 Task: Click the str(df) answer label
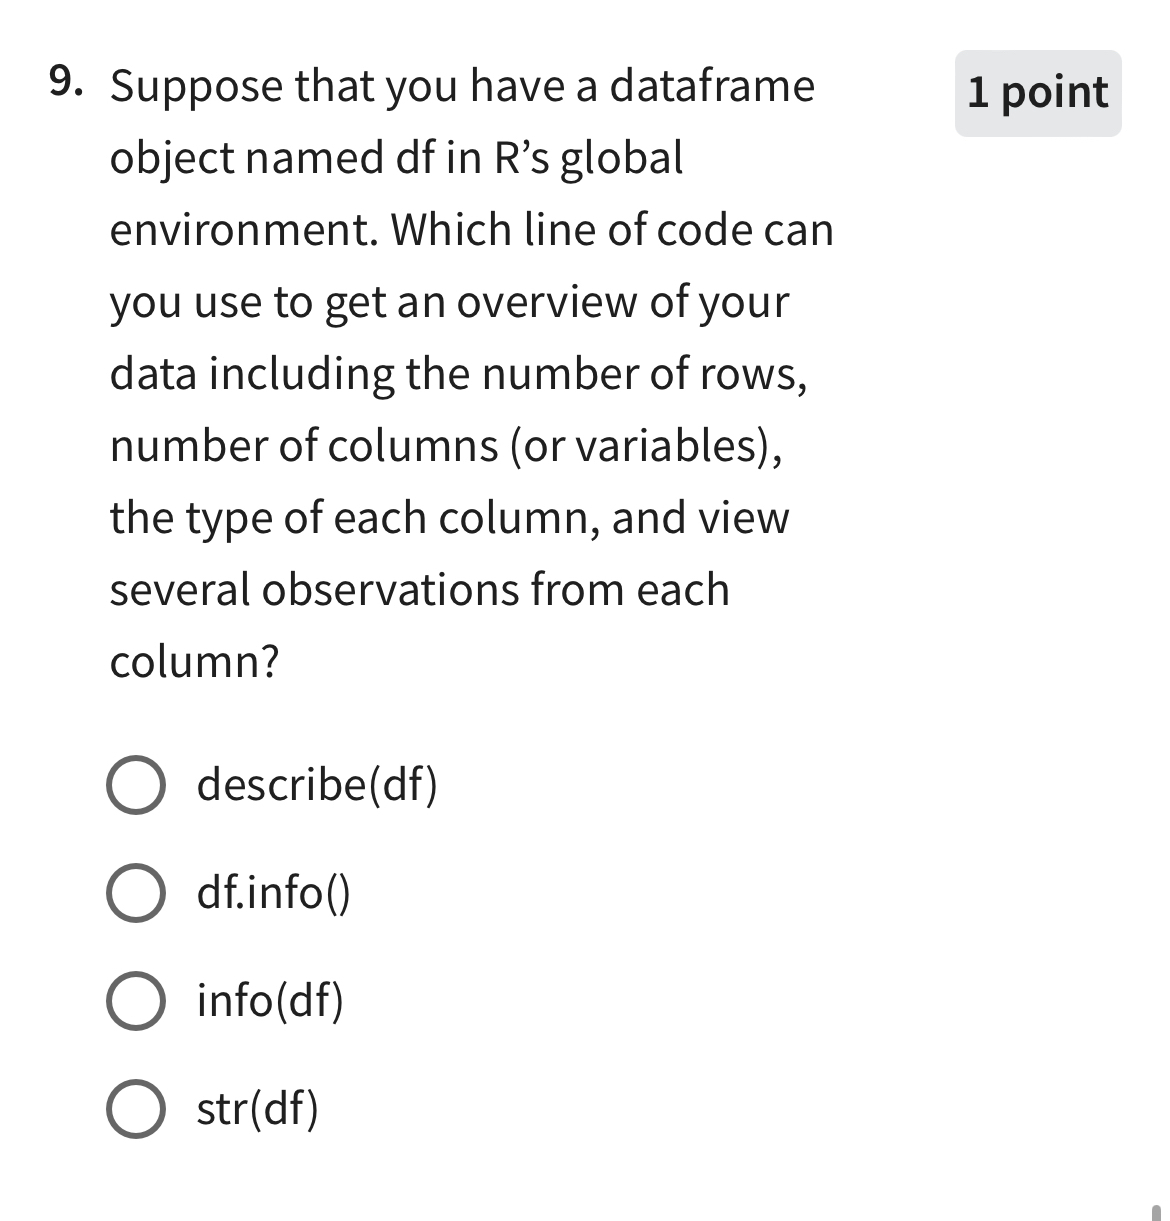click(x=256, y=1110)
